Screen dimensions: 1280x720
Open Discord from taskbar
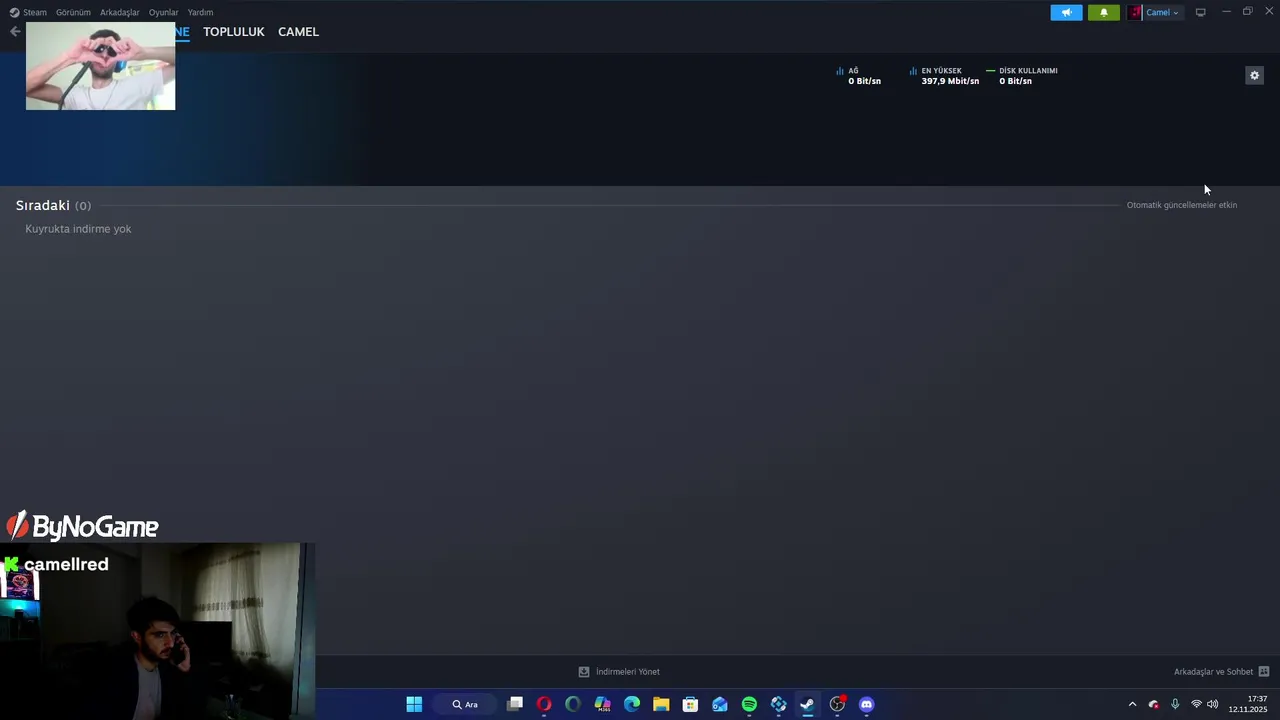click(x=866, y=704)
